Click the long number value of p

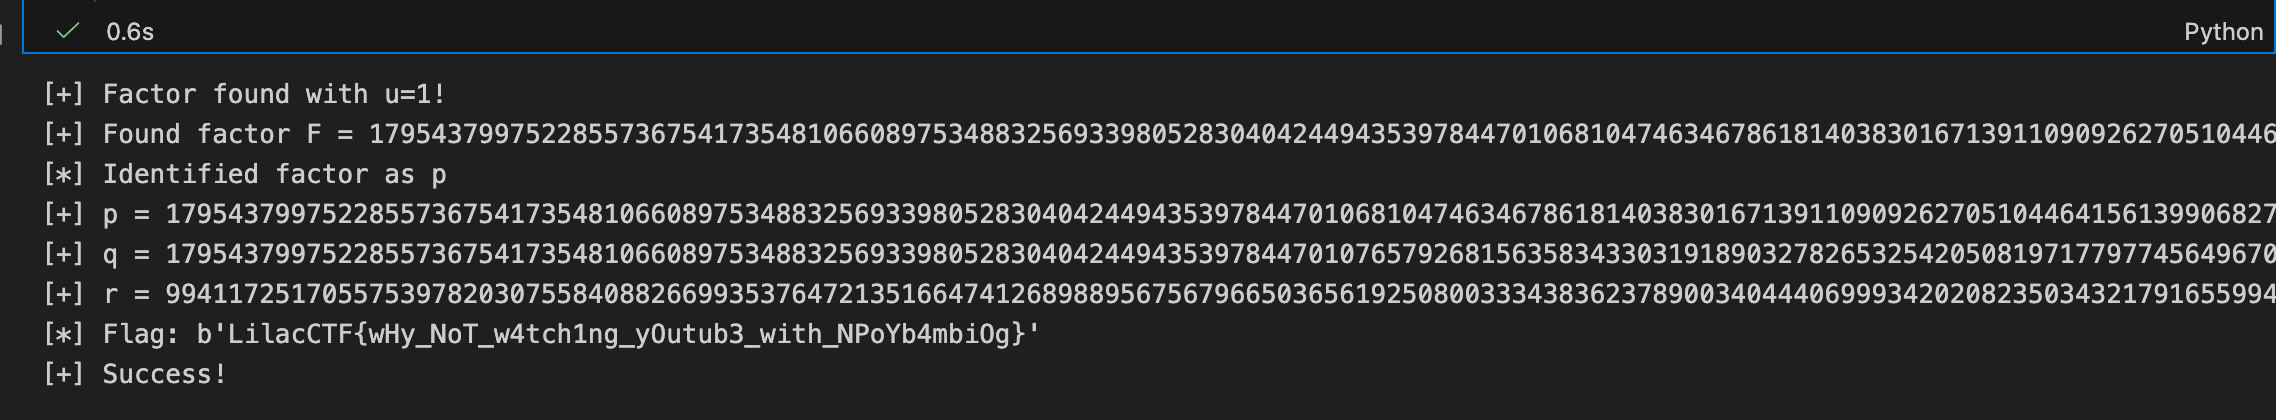coord(1220,214)
